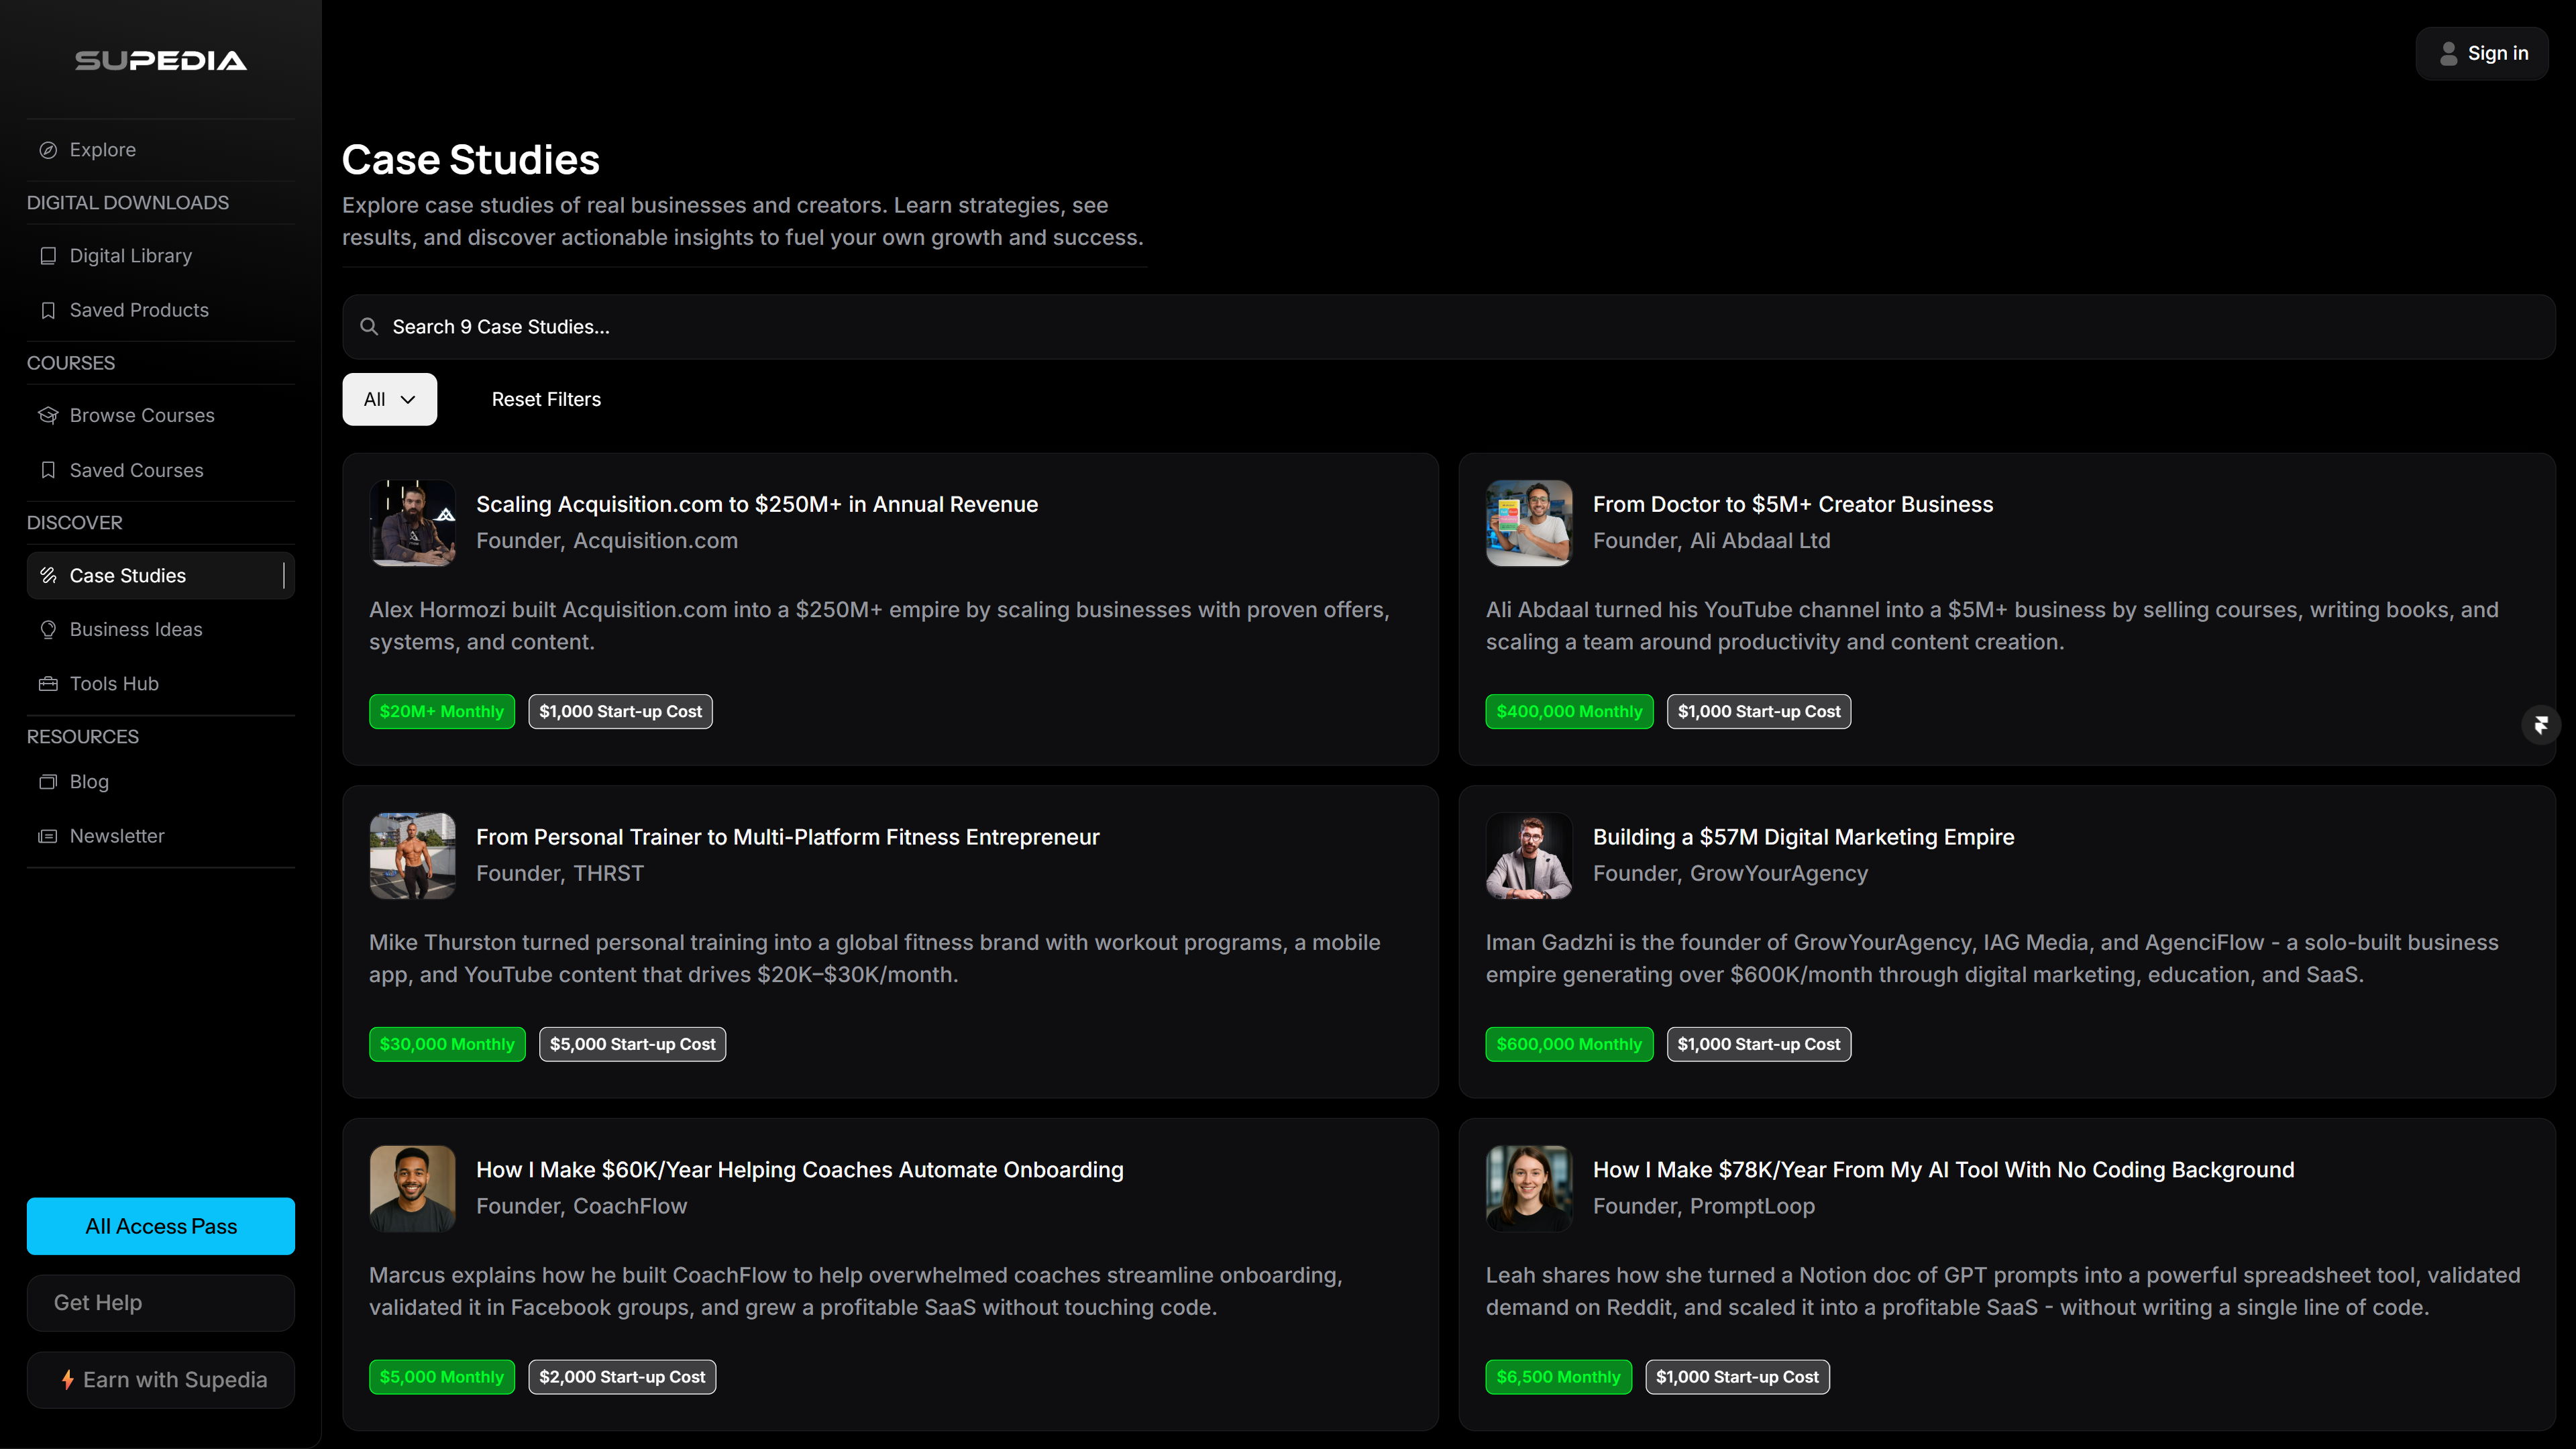This screenshot has width=2576, height=1449.
Task: Click the Case Studies sidebar icon
Action: (48, 575)
